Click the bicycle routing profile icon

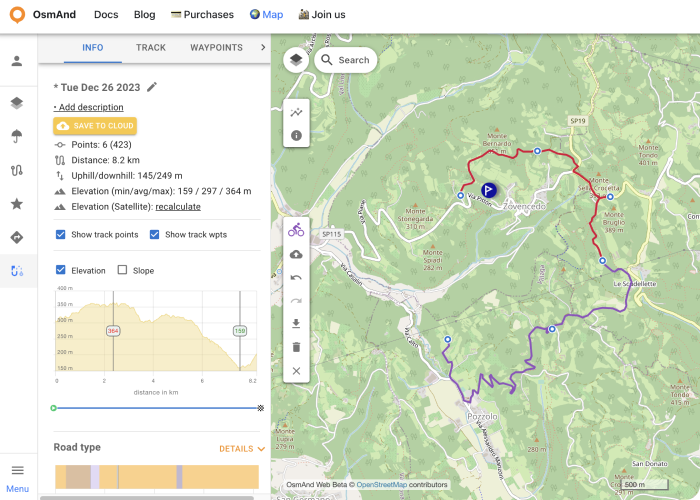(x=296, y=230)
